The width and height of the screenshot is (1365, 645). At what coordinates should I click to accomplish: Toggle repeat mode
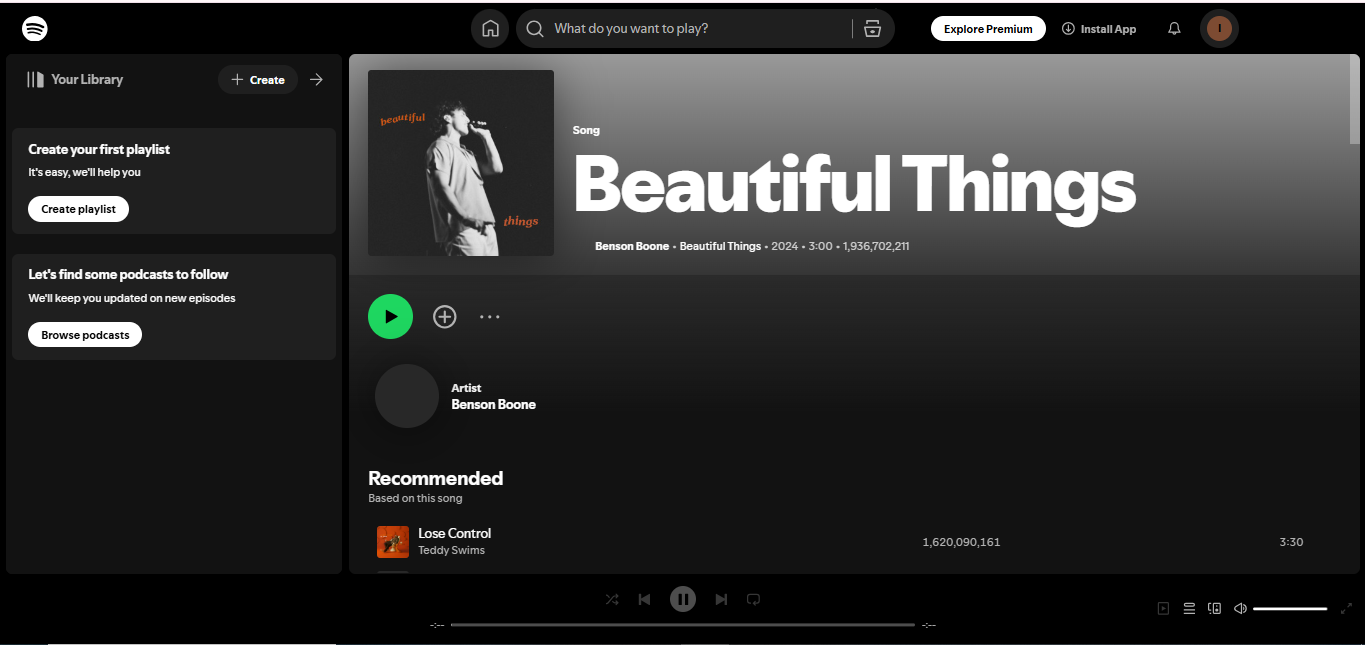pos(753,599)
